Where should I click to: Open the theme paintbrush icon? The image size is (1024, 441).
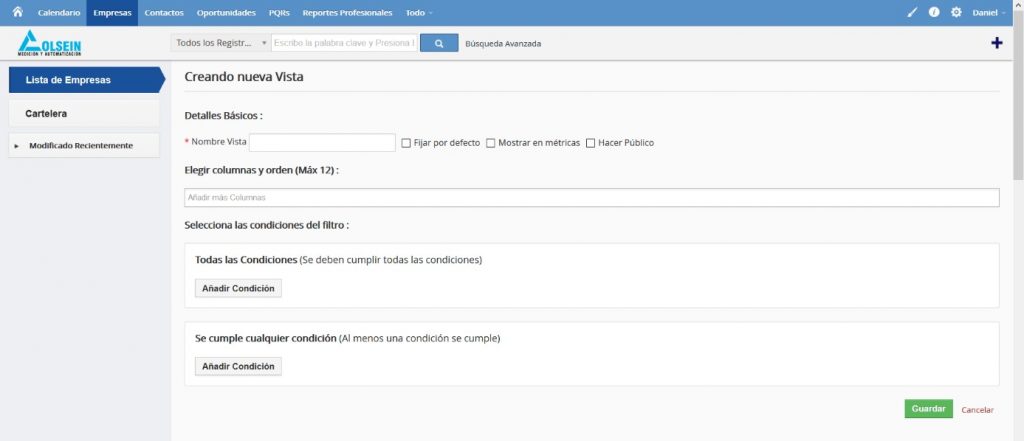(911, 13)
